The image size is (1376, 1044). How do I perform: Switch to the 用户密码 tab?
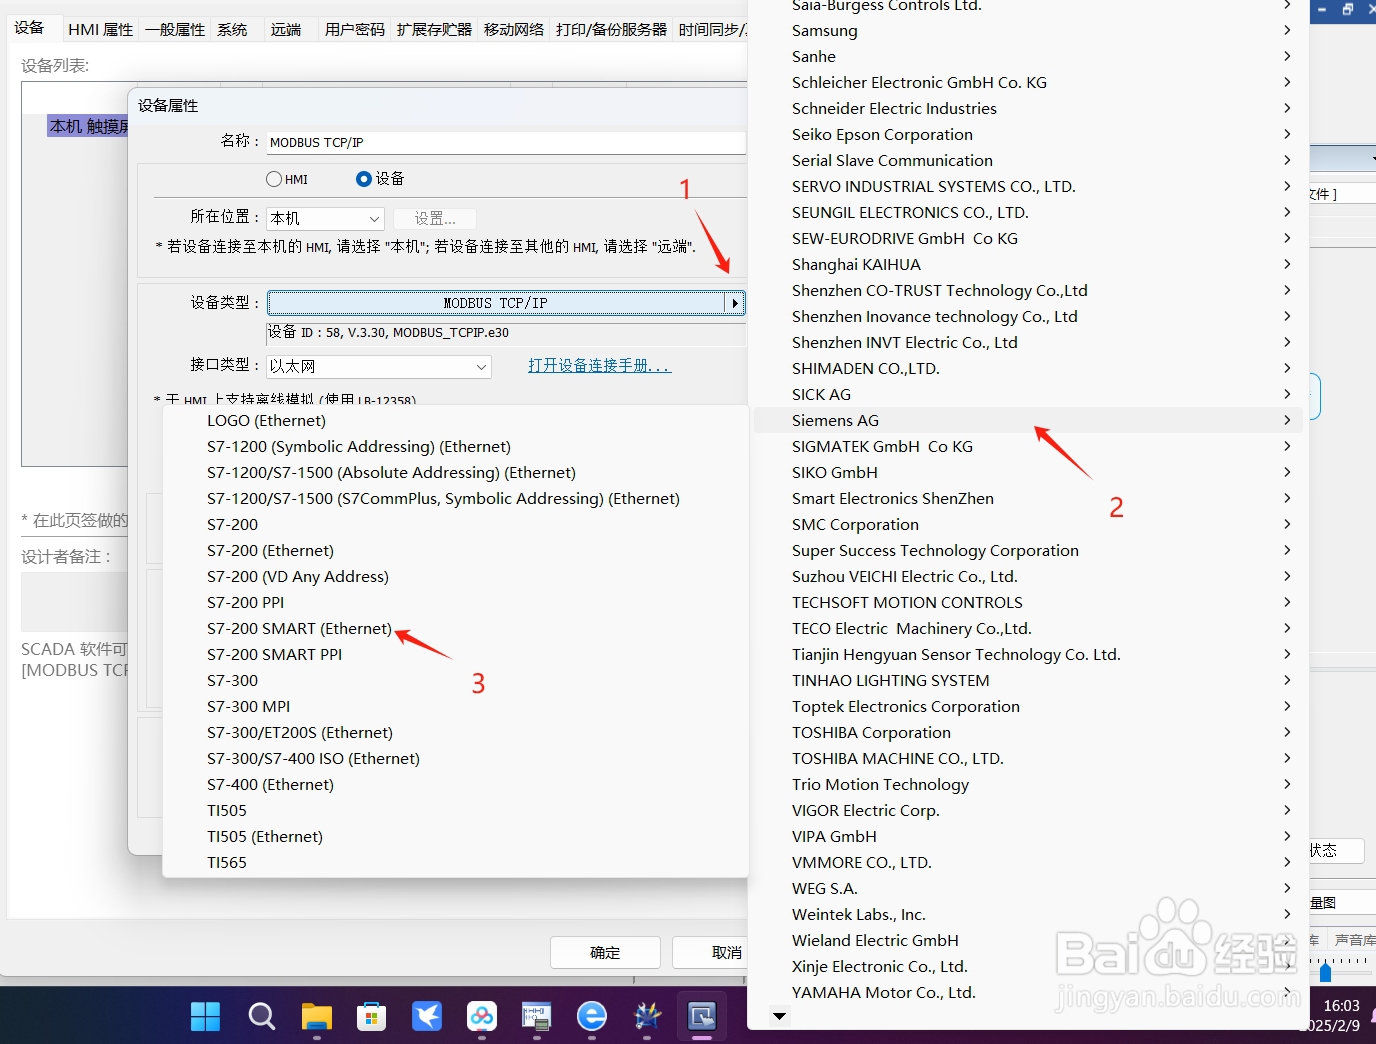pos(355,30)
